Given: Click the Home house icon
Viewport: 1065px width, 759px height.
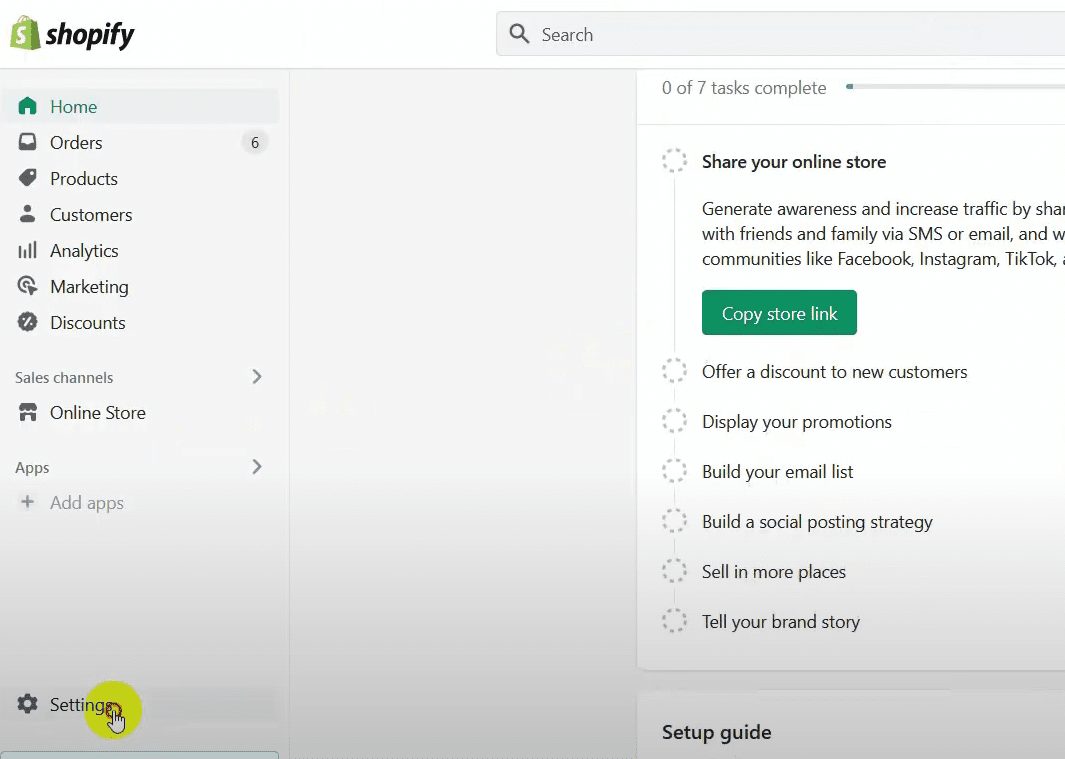Looking at the screenshot, I should [x=28, y=106].
